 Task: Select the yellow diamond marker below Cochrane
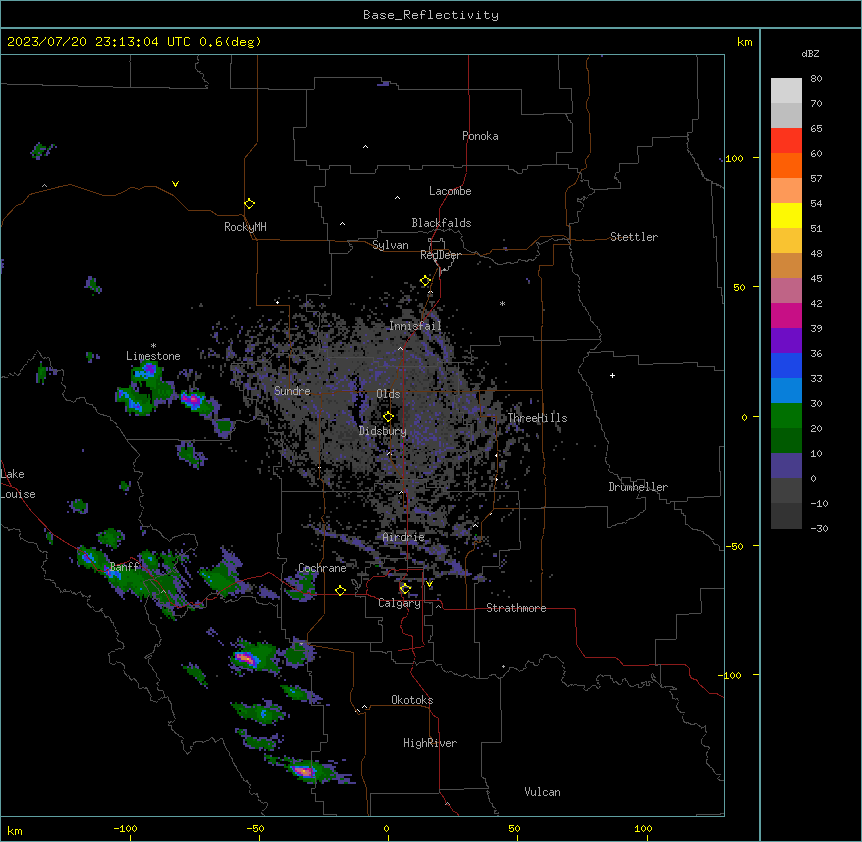pyautogui.click(x=340, y=590)
